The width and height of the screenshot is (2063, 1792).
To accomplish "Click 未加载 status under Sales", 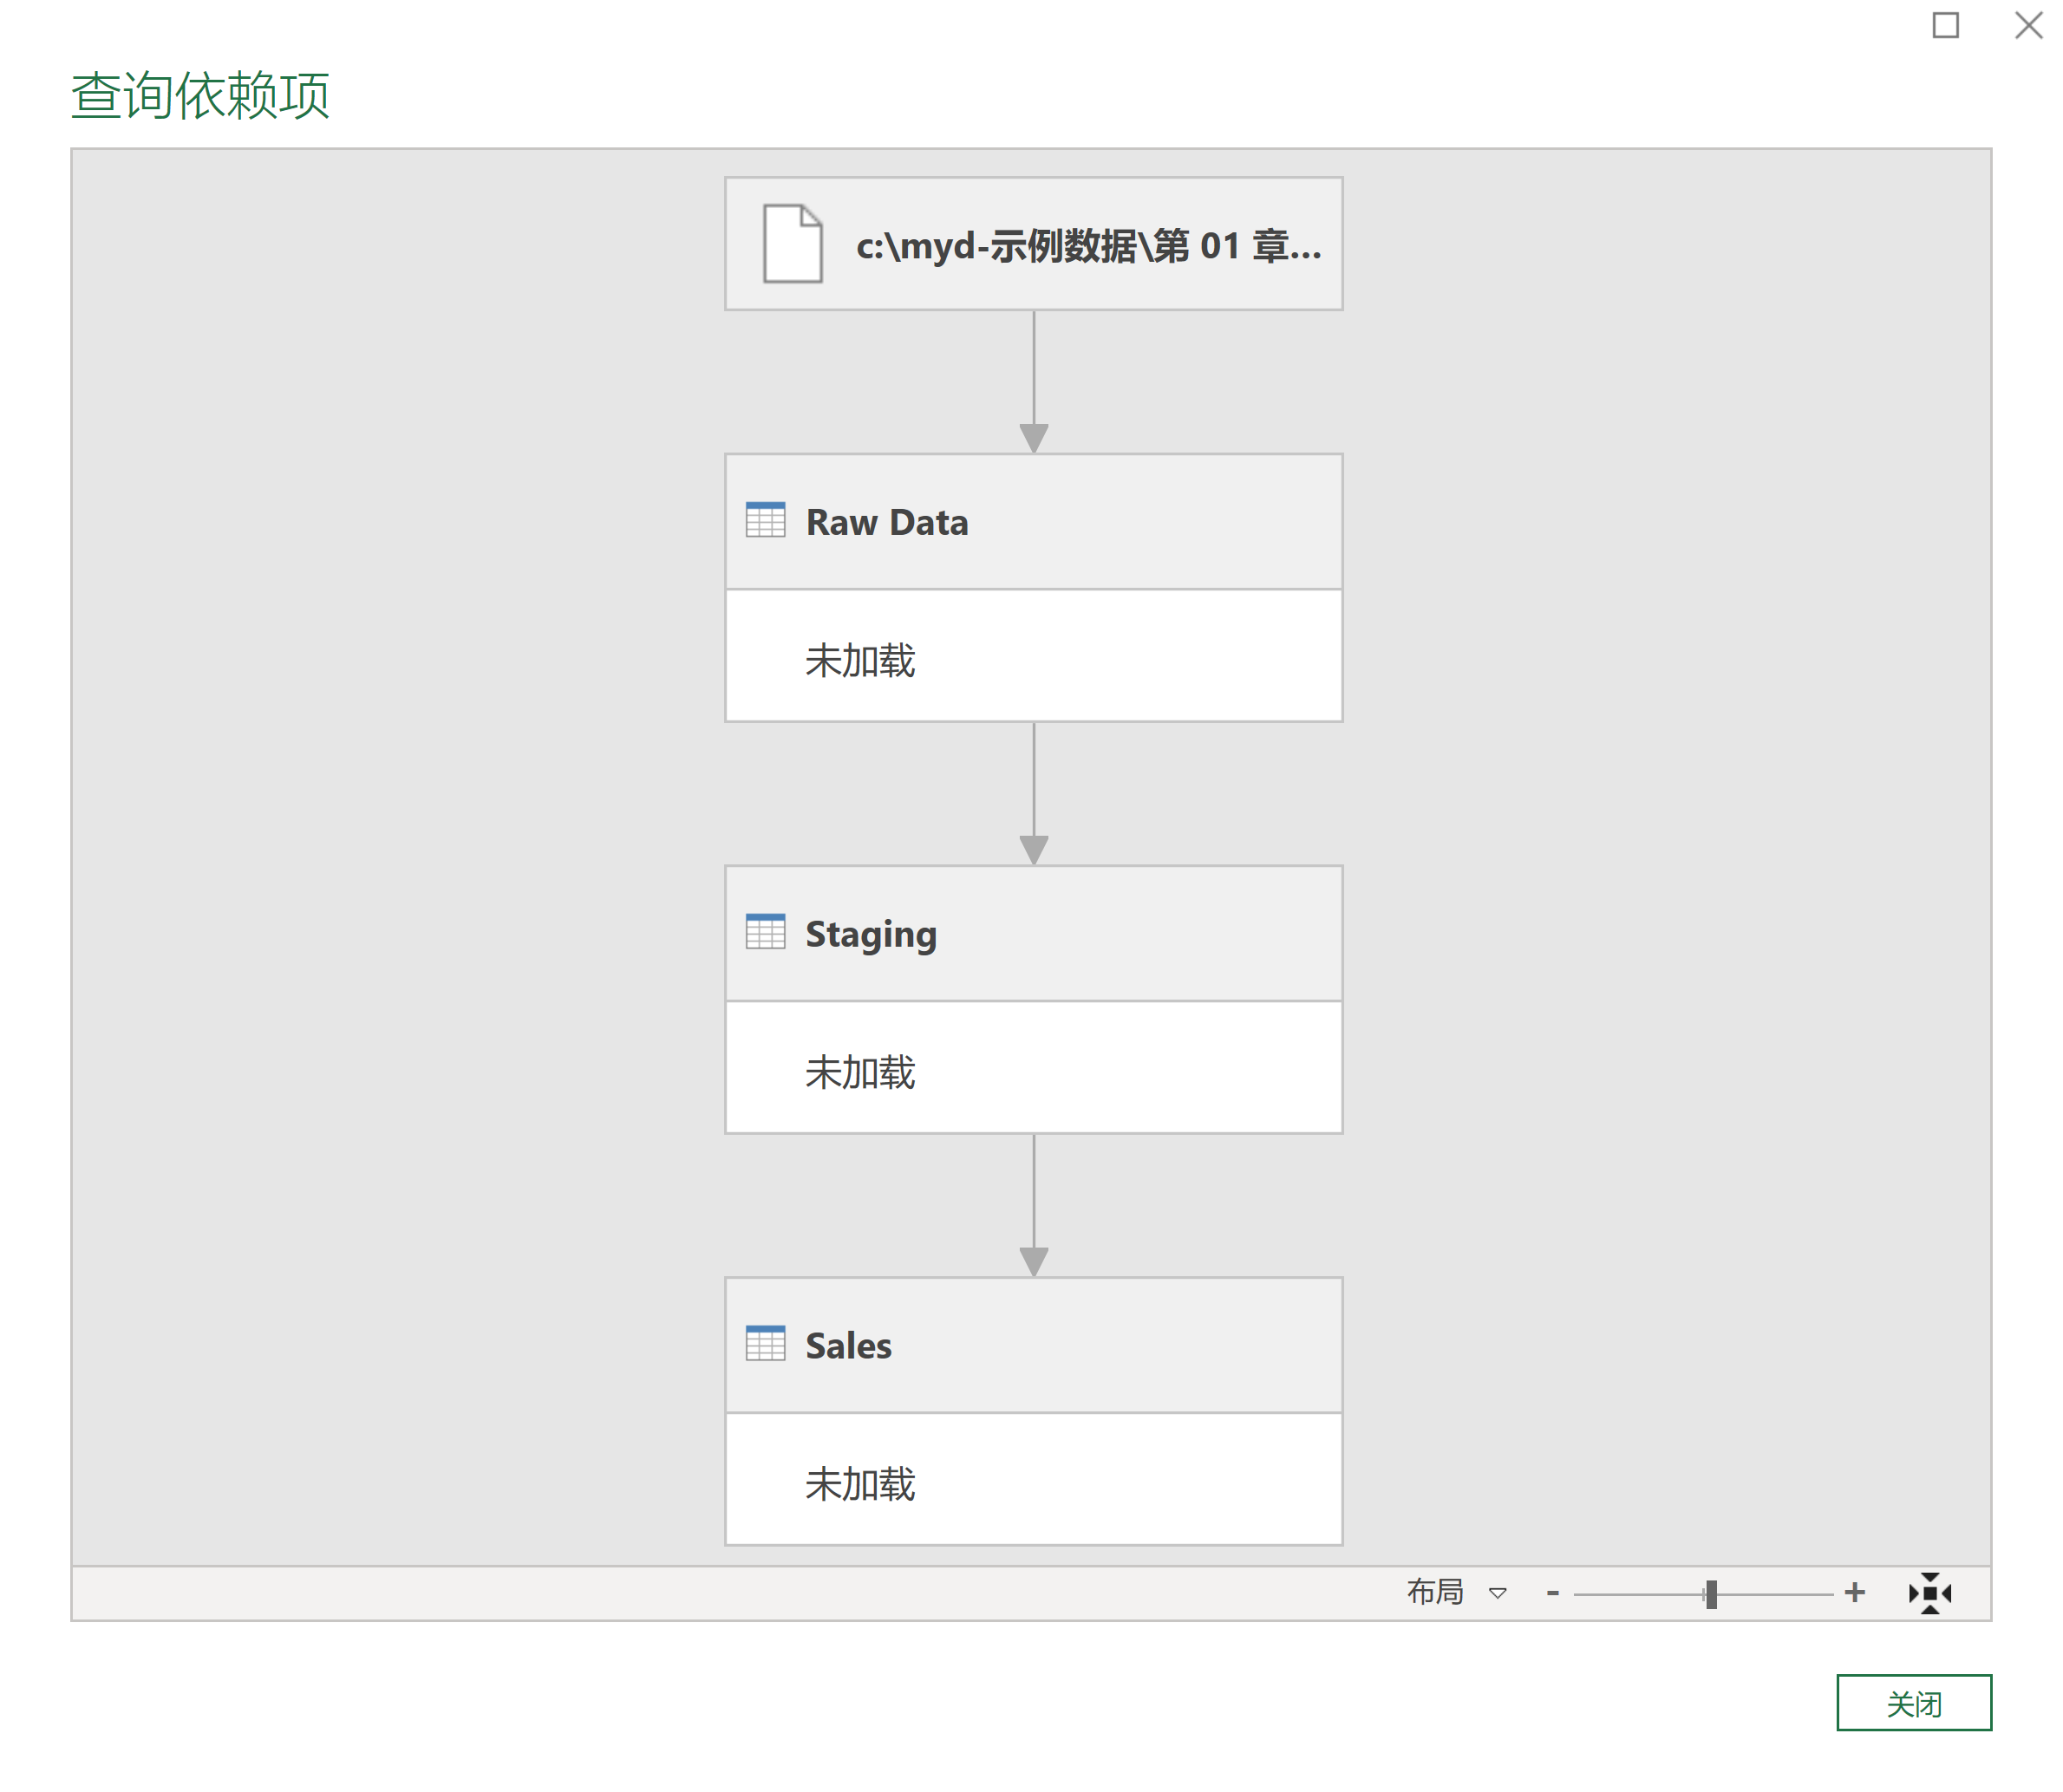I will (x=860, y=1484).
